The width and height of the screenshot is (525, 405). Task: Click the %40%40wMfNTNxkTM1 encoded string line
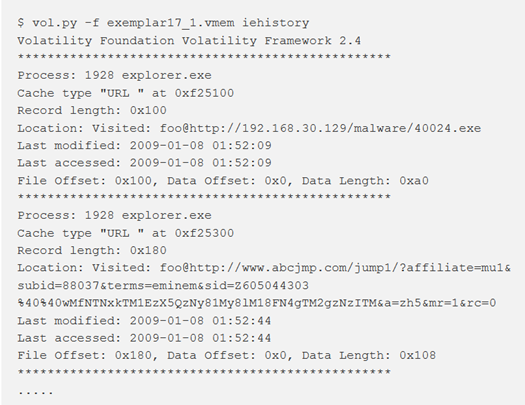pyautogui.click(x=257, y=303)
